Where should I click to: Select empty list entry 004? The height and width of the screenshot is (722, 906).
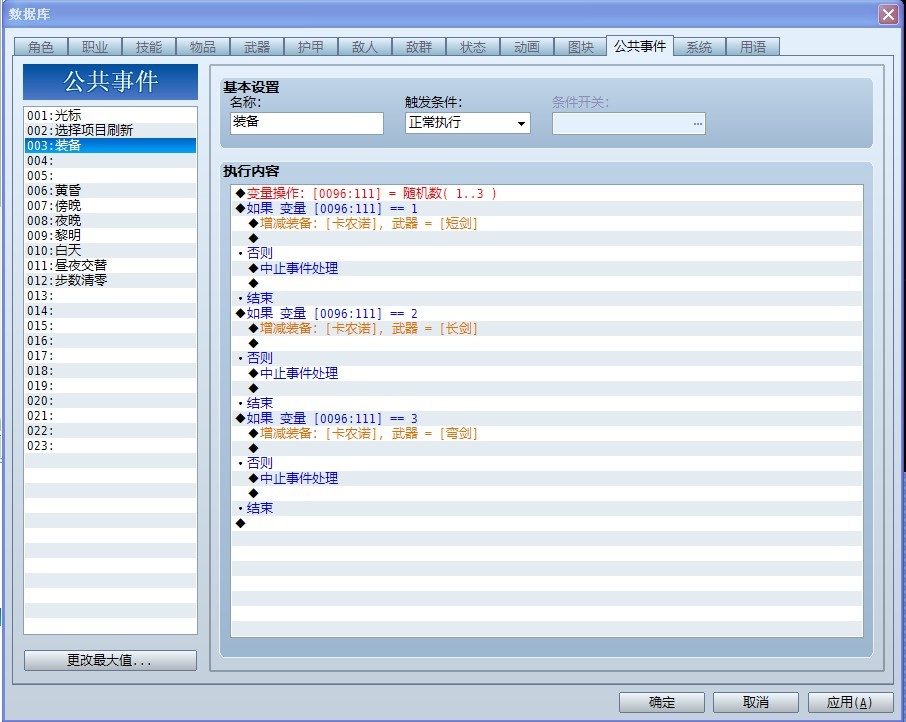click(110, 161)
